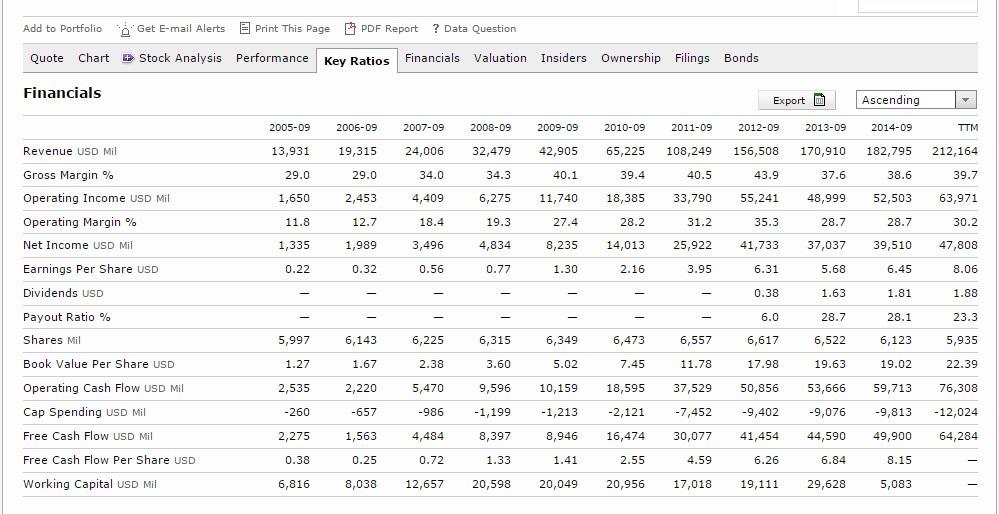Click the input box at top right
999x514 pixels.
(x=917, y=6)
